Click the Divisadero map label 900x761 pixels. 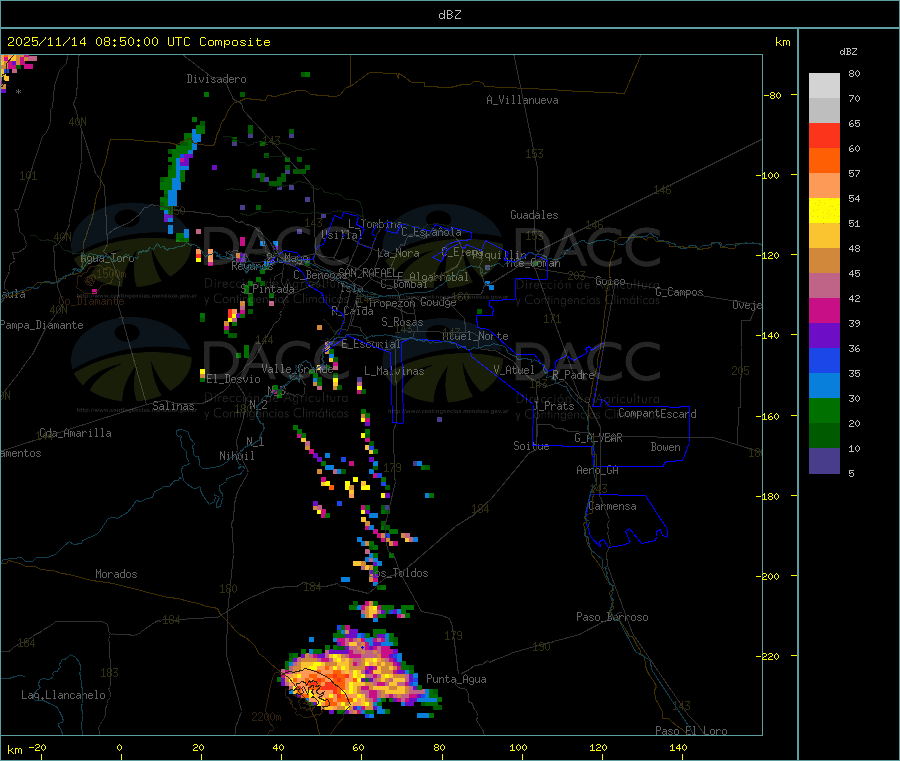216,79
